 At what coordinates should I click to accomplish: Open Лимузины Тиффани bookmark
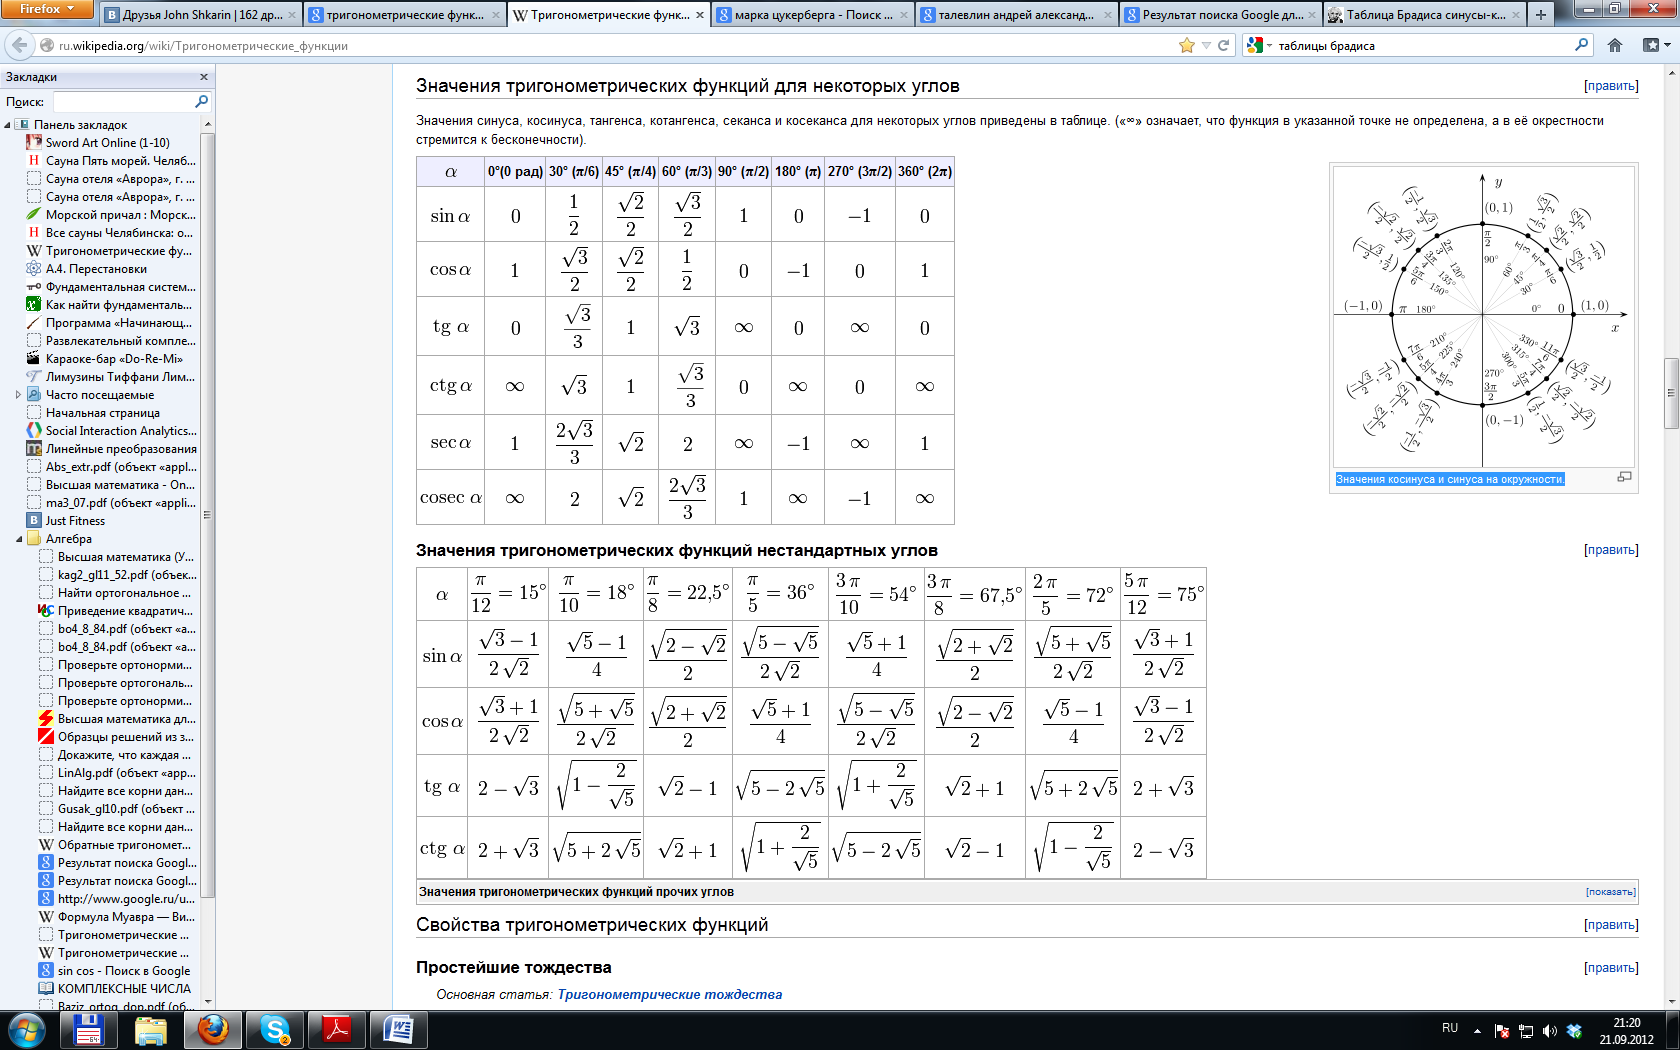click(x=112, y=377)
